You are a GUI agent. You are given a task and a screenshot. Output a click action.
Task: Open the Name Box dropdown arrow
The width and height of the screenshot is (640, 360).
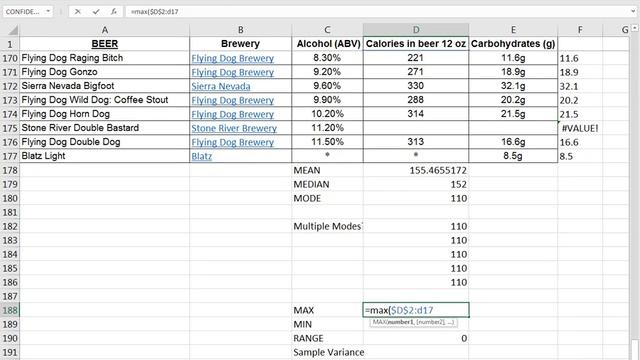point(48,11)
